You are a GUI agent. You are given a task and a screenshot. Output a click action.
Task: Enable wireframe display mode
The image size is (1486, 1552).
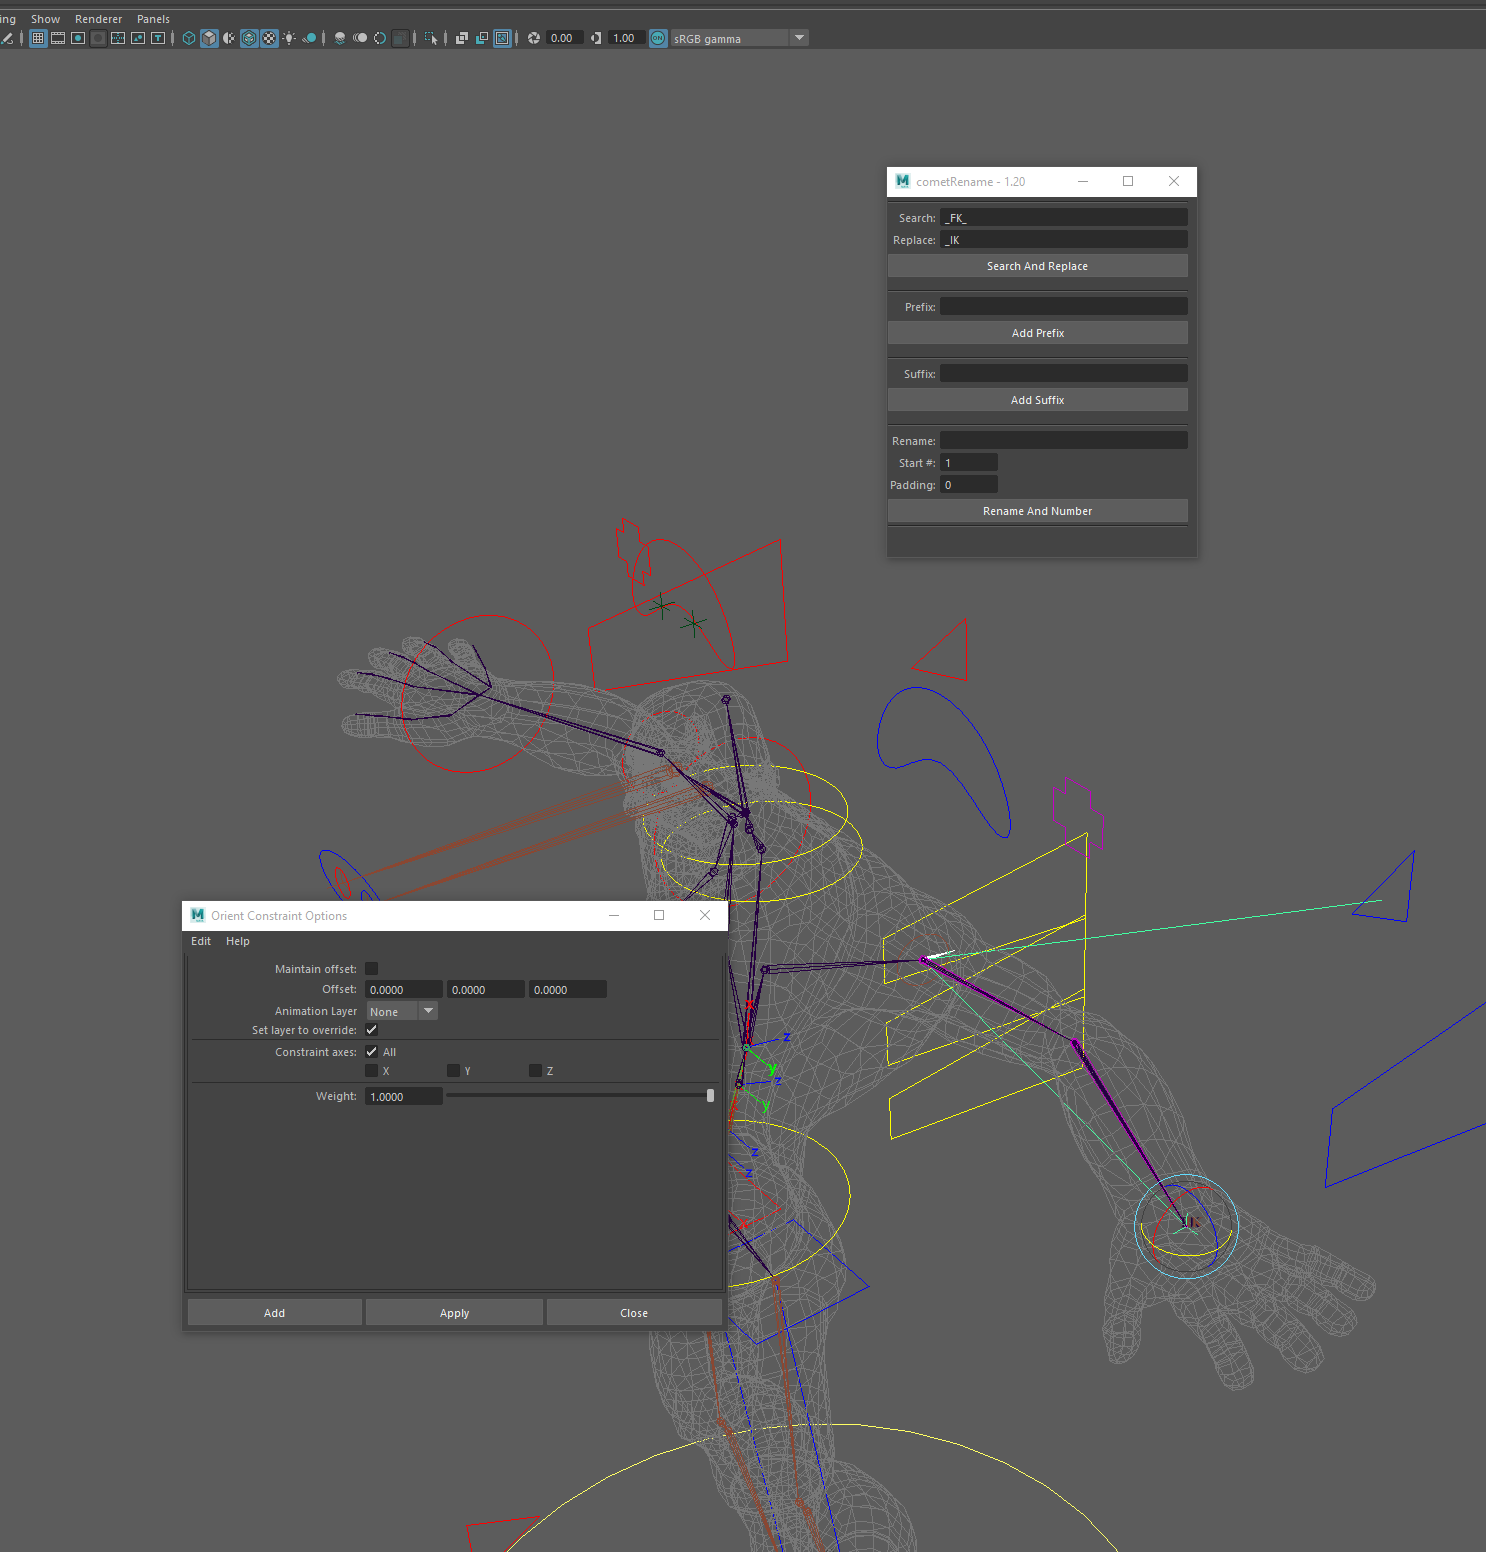(x=189, y=38)
